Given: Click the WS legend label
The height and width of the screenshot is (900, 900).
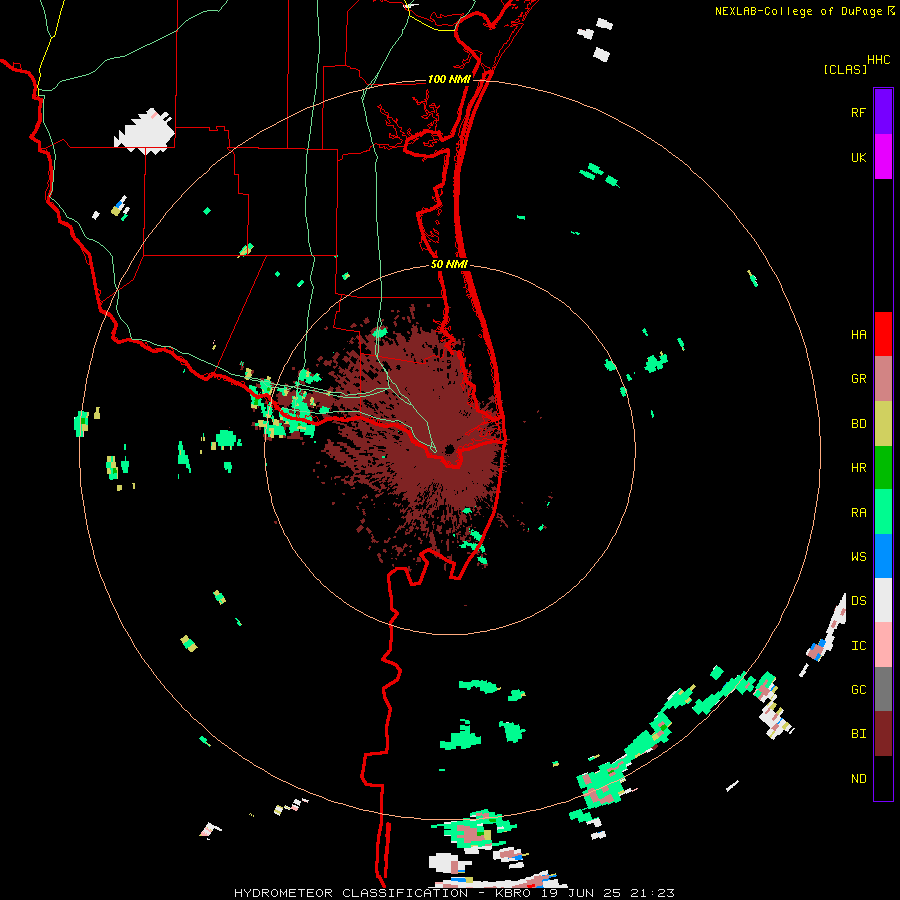Looking at the screenshot, I should coord(858,557).
